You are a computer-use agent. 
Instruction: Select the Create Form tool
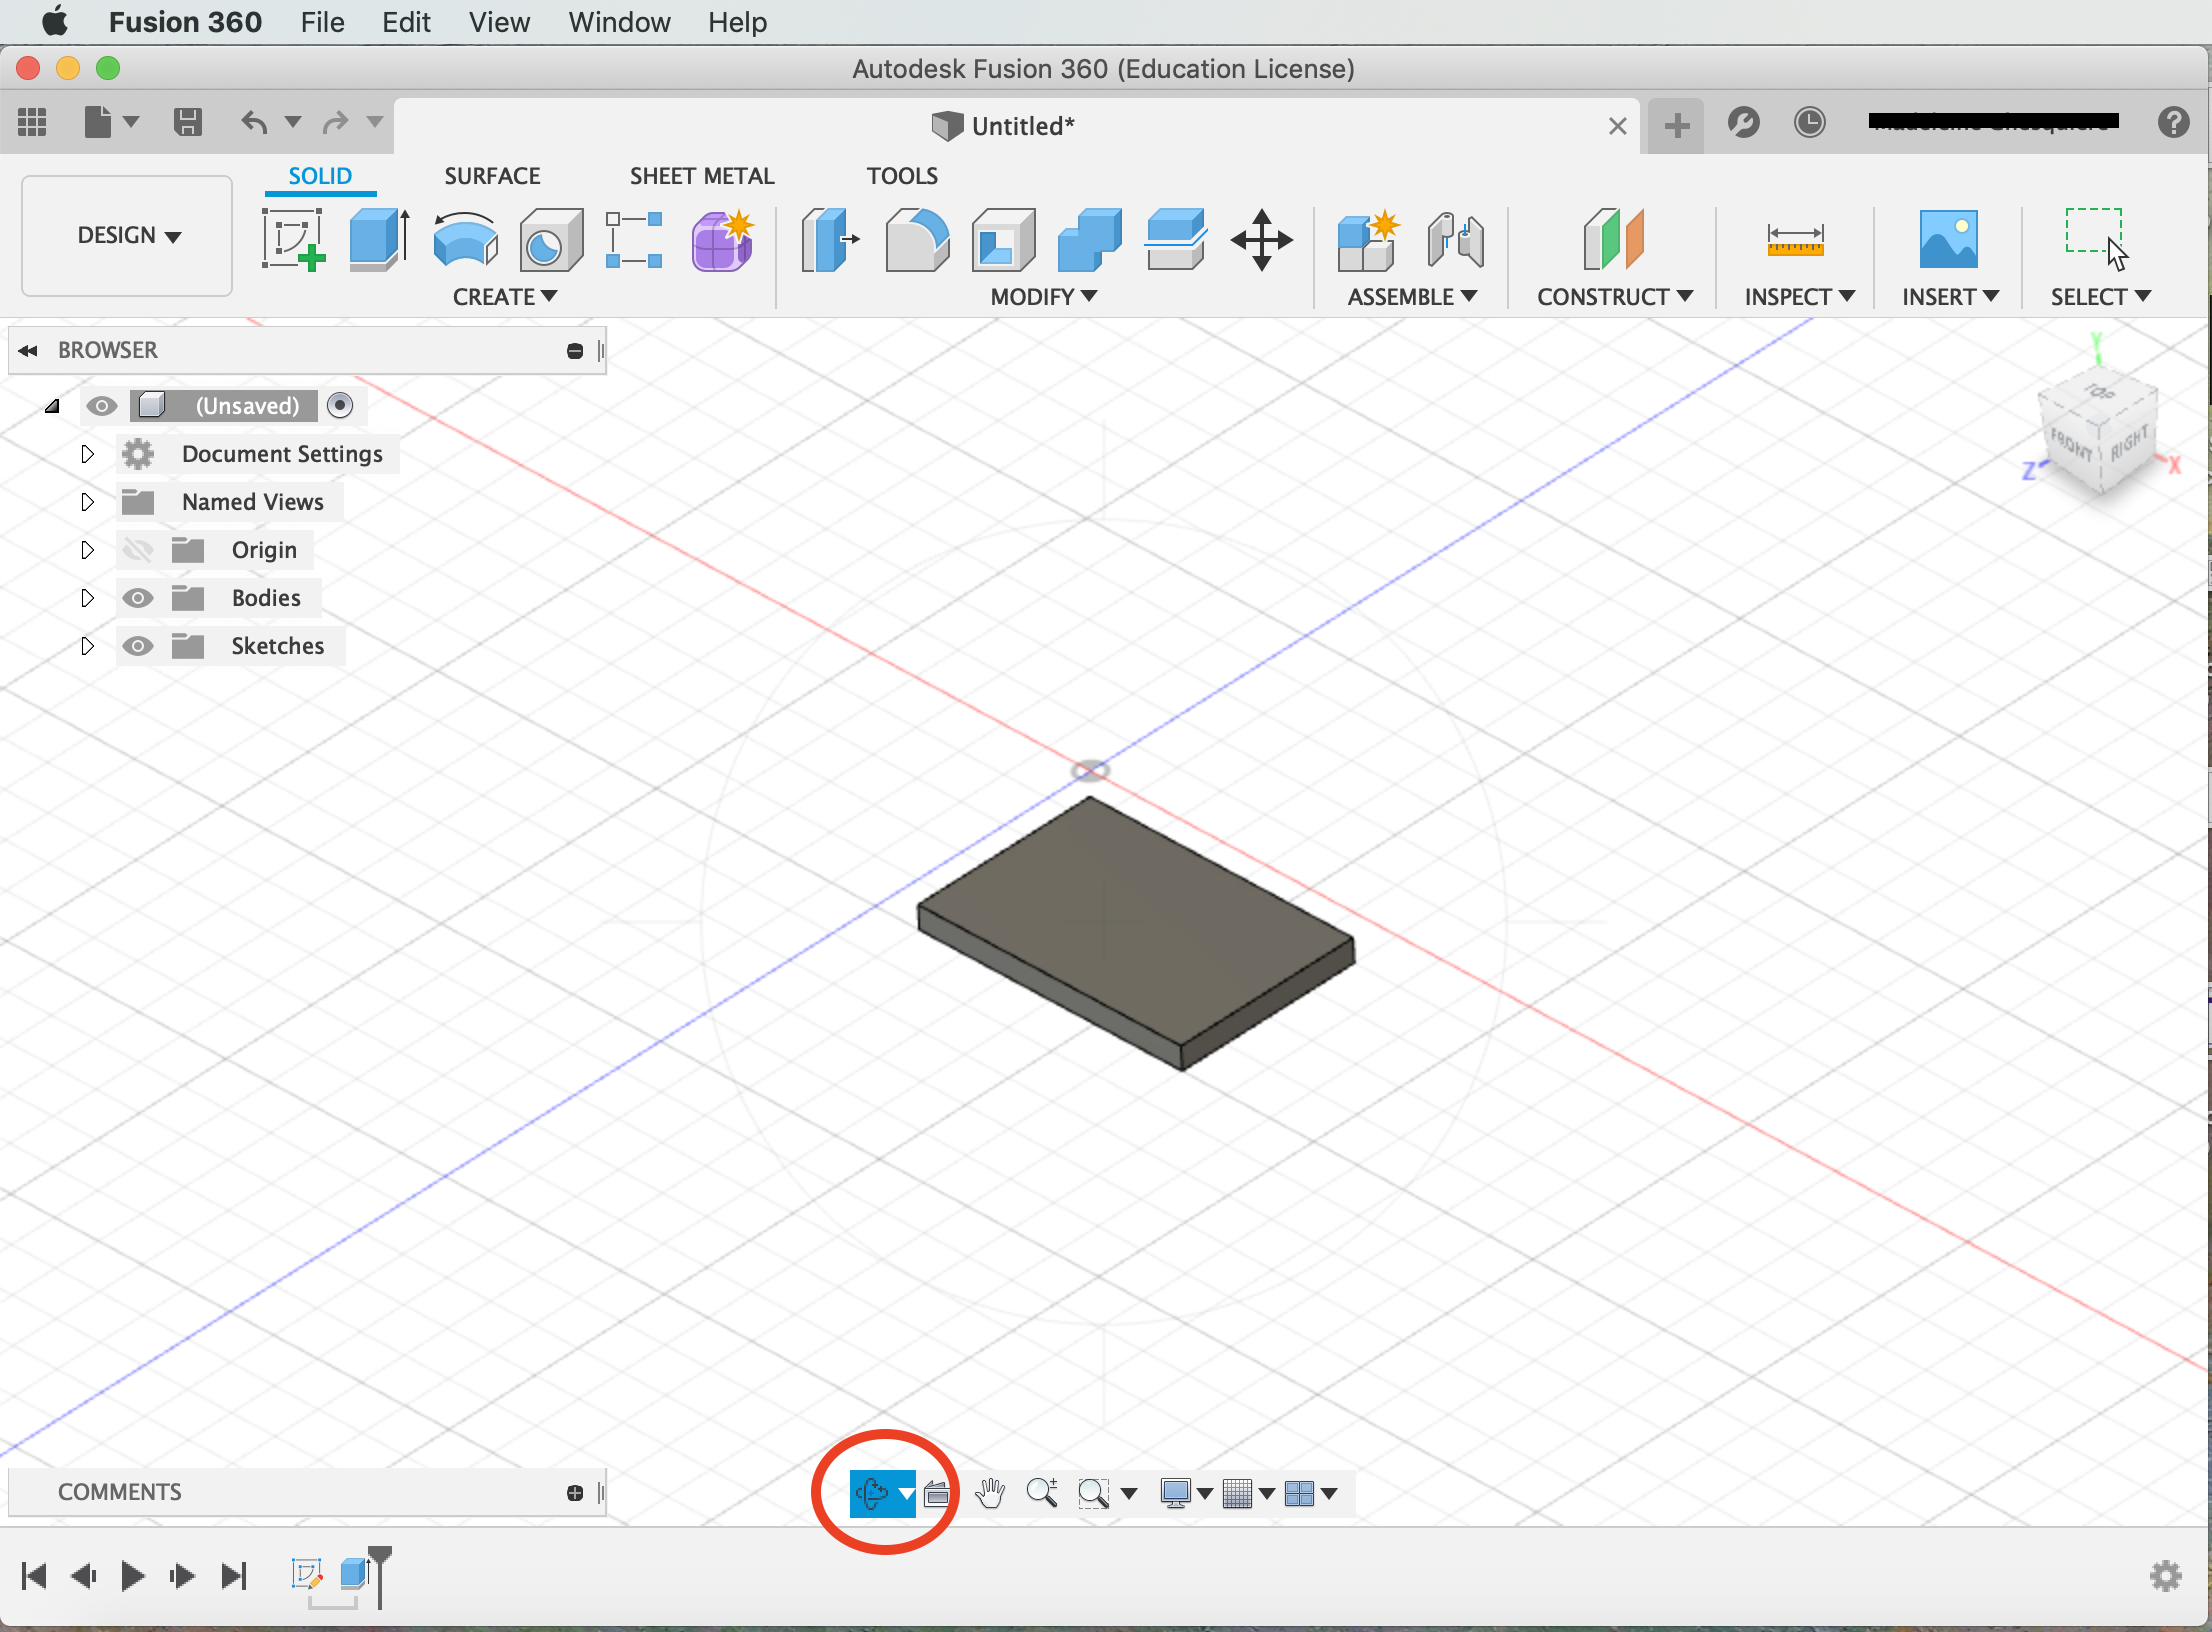pos(722,239)
